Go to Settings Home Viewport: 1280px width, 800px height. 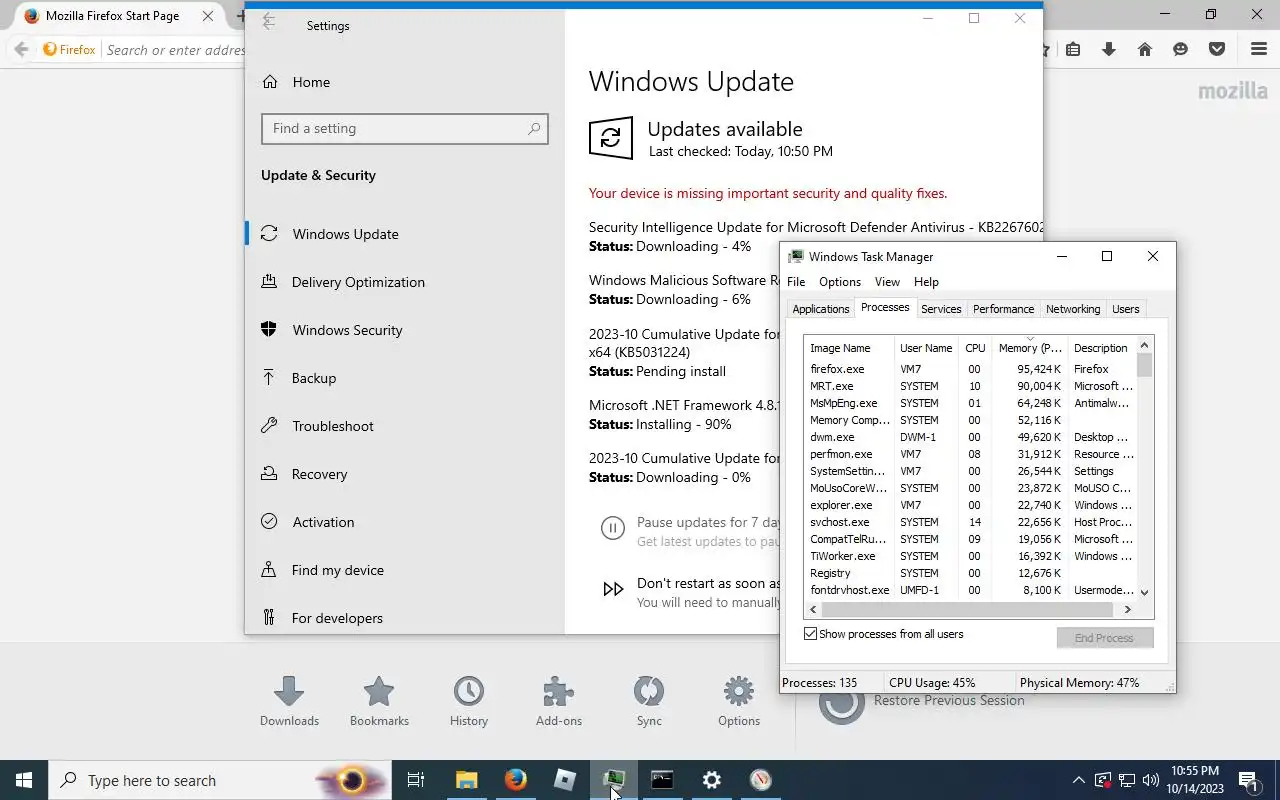coord(311,82)
